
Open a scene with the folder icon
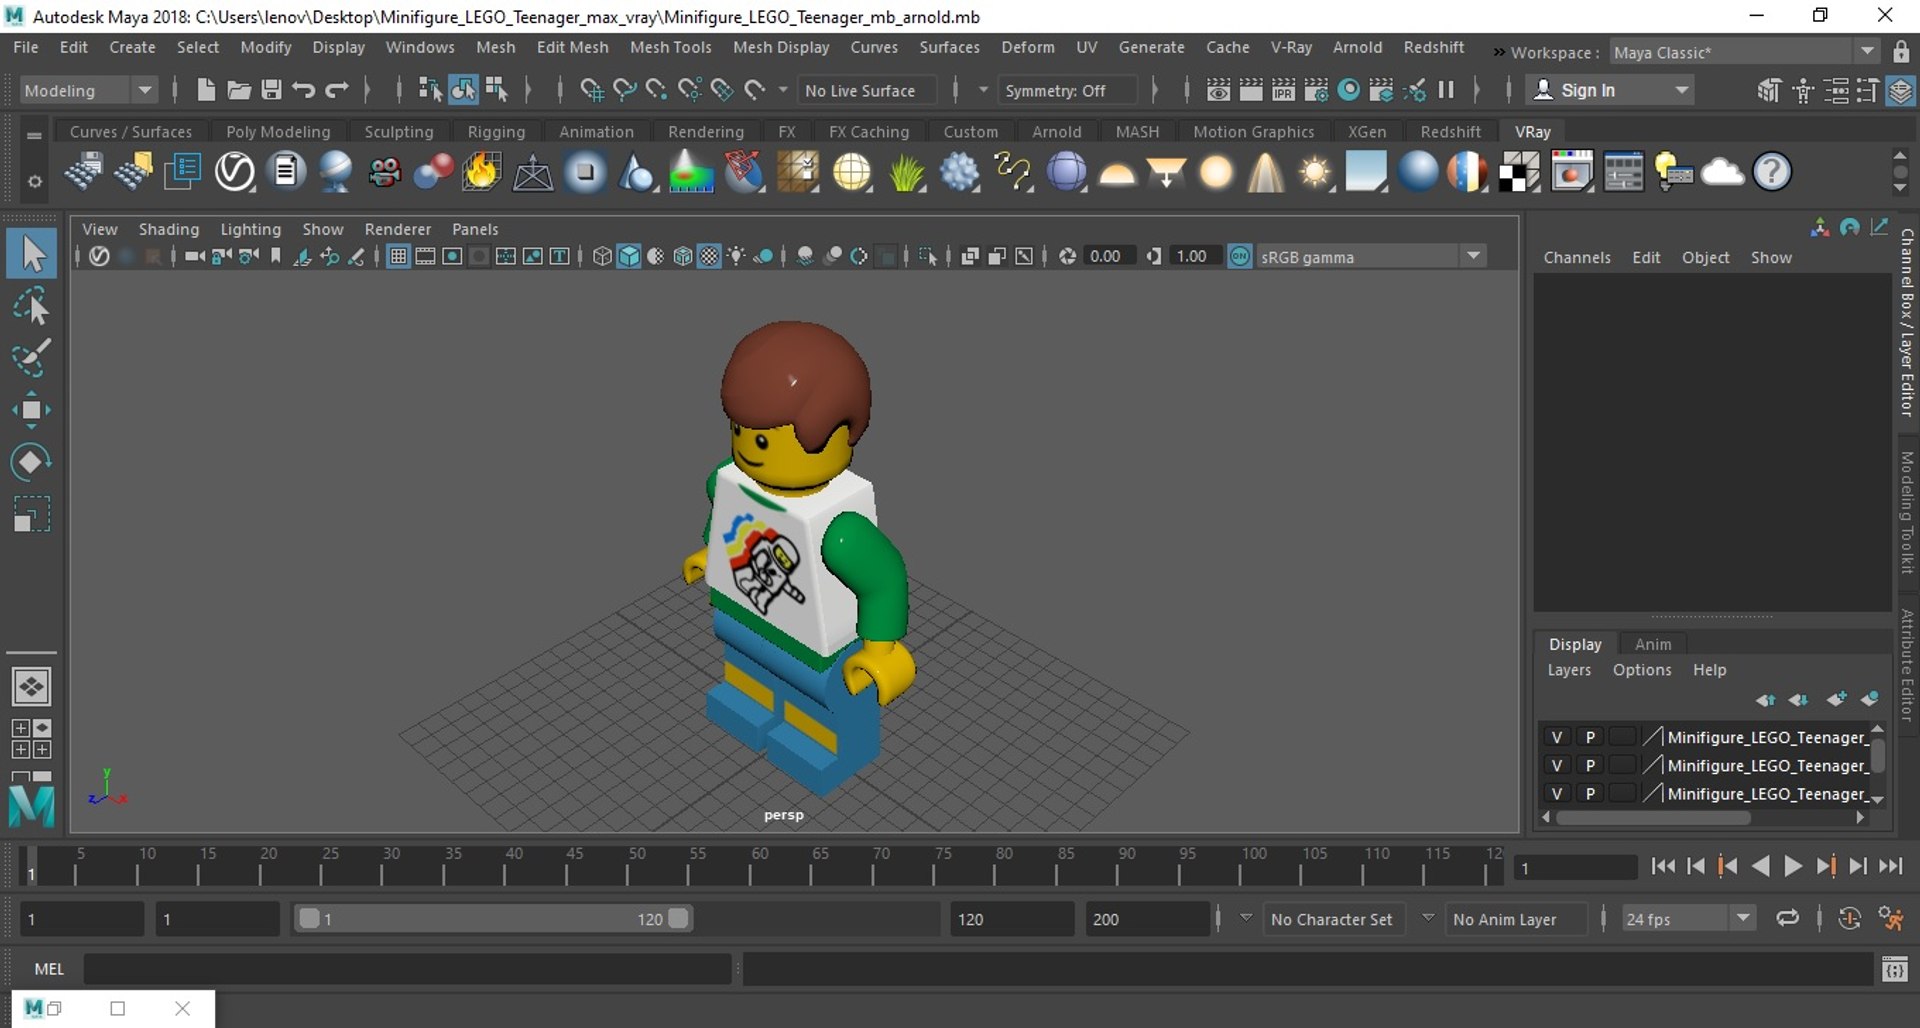[238, 90]
